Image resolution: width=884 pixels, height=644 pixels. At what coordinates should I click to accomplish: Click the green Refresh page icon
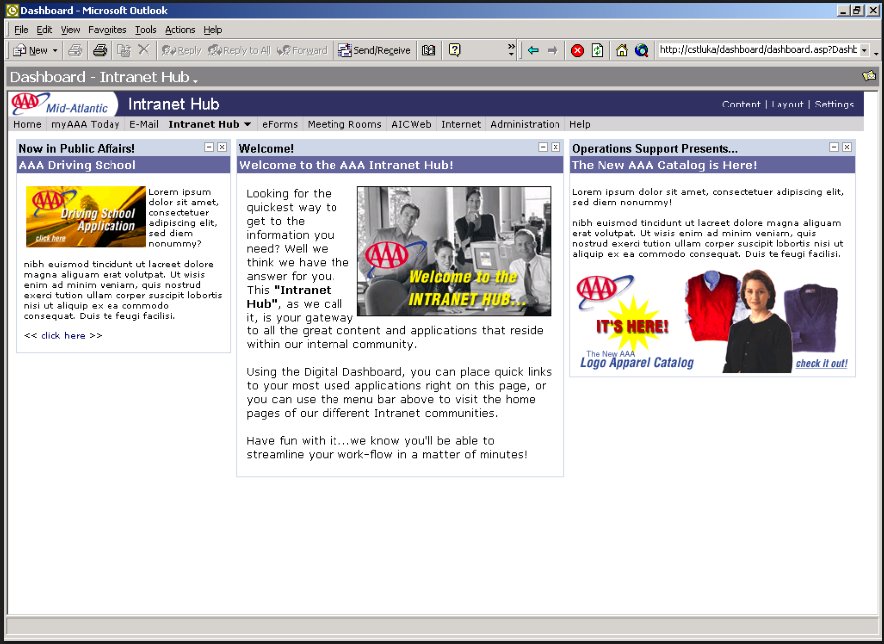(598, 51)
